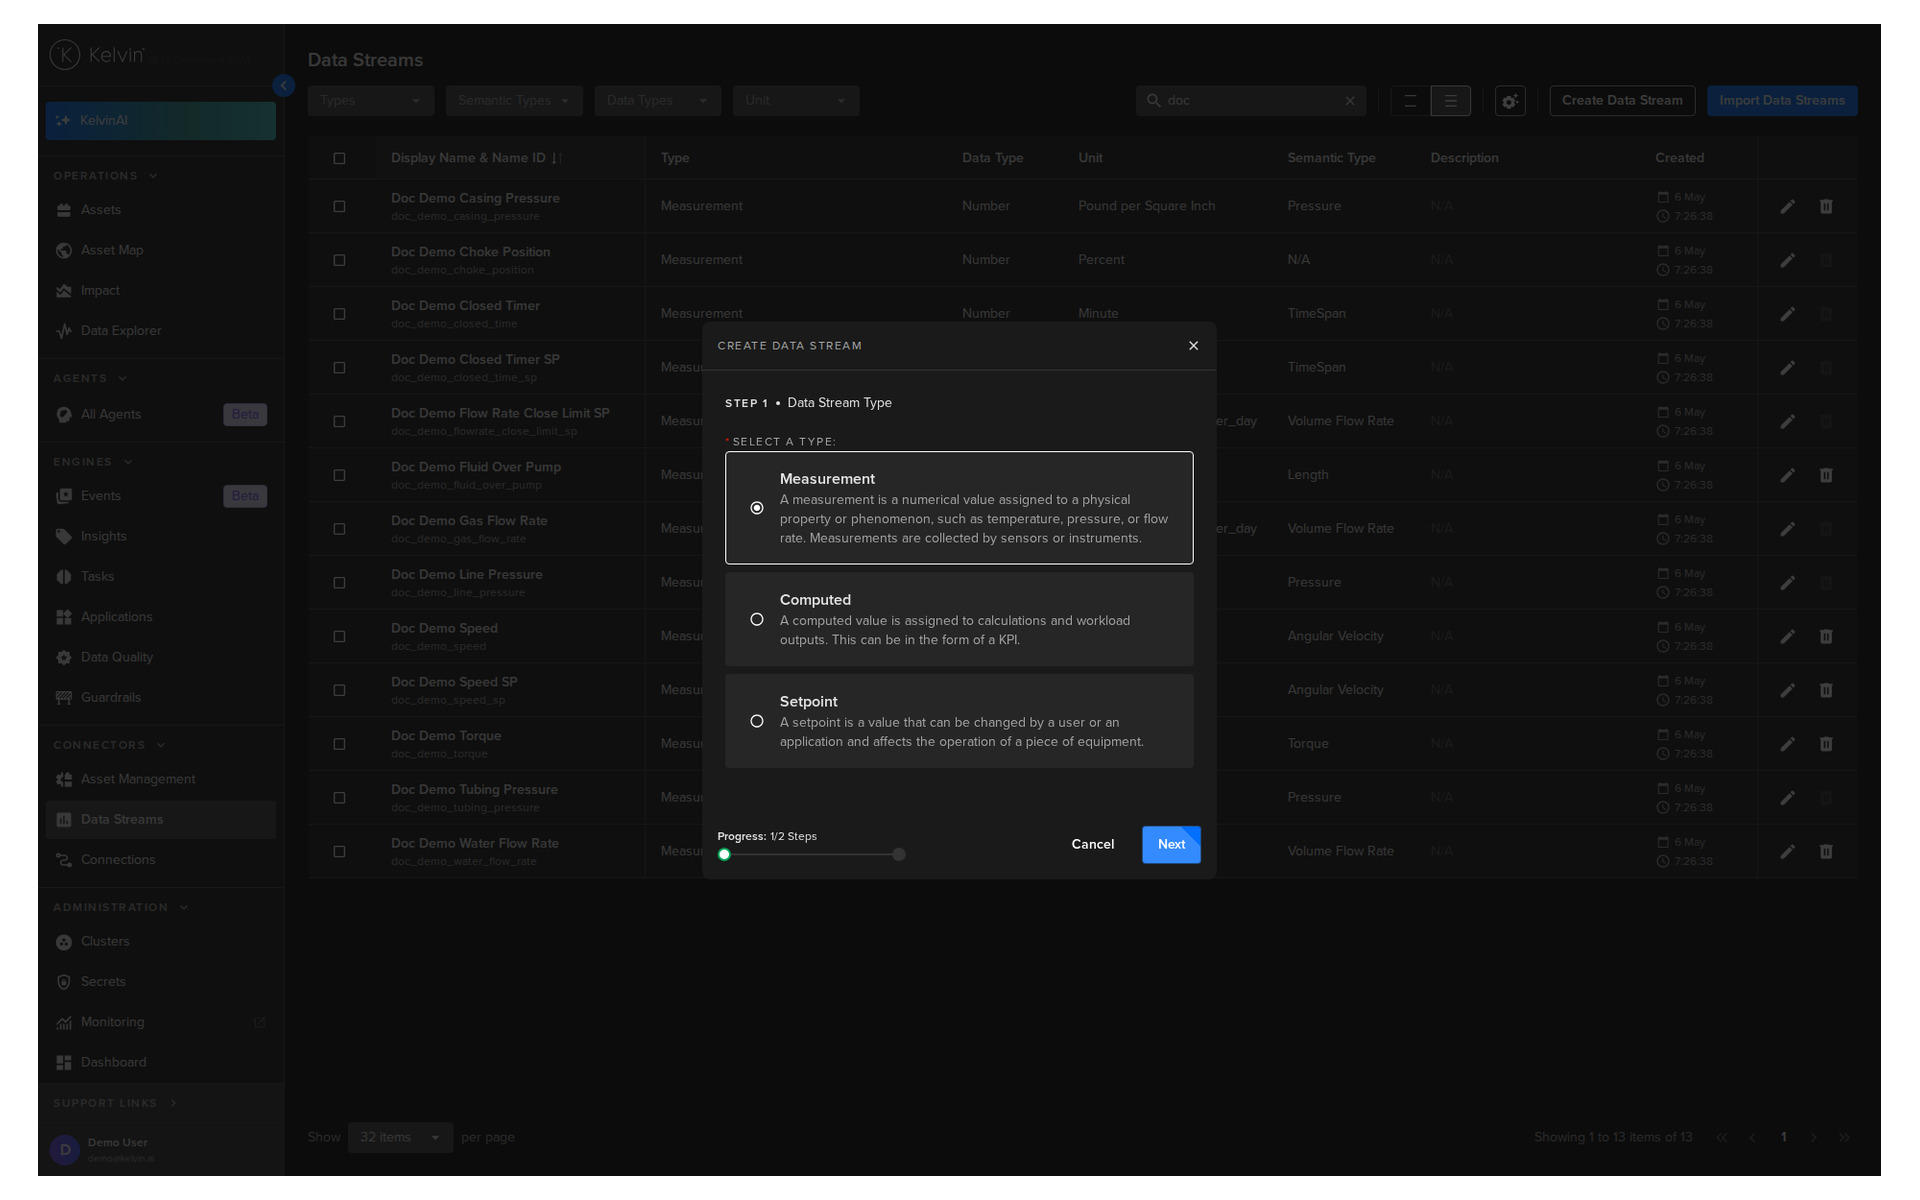This screenshot has height=1200, width=1920.
Task: Check the Doc Demo Choke Position row
Action: (x=339, y=261)
